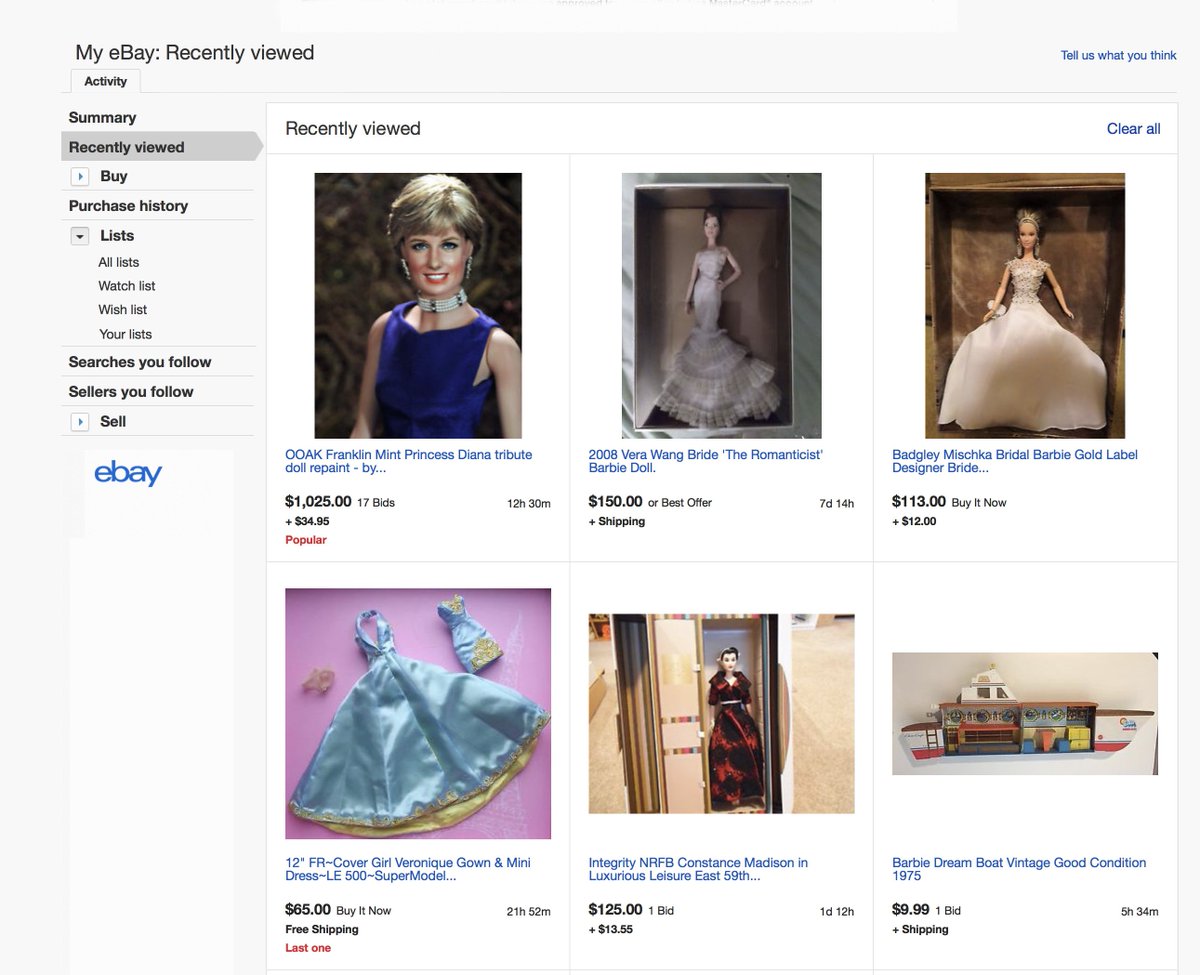Viewport: 1200px width, 975px height.
Task: Open Searches you follow
Action: tap(140, 362)
